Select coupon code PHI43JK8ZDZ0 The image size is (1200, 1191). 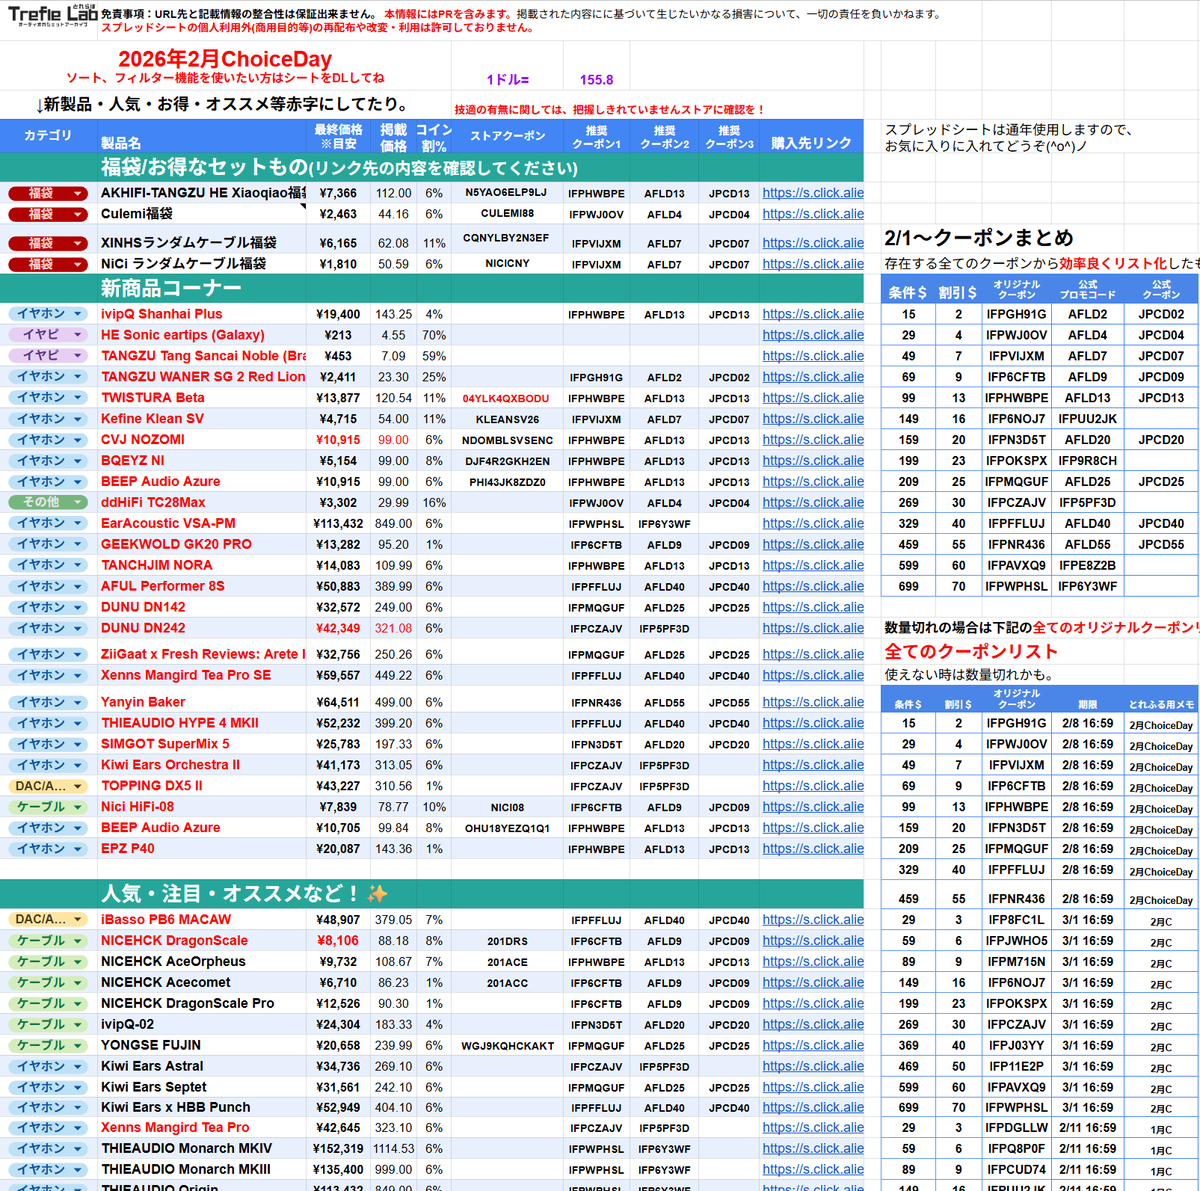pos(507,482)
